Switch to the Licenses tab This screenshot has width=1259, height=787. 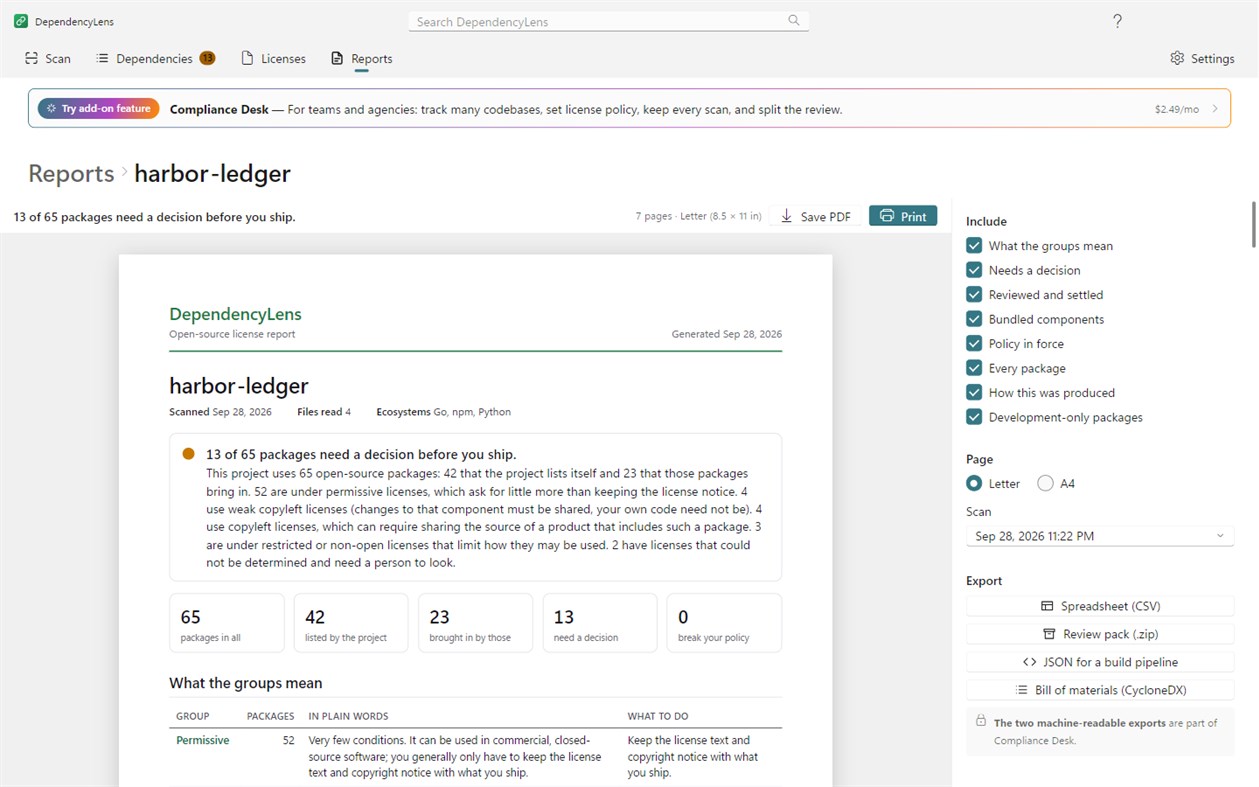click(274, 58)
